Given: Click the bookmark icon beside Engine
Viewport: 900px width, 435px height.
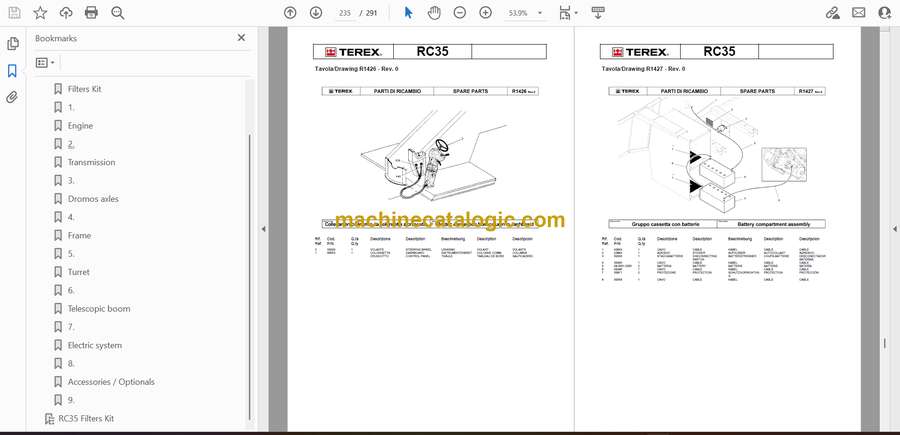Looking at the screenshot, I should 58,126.
